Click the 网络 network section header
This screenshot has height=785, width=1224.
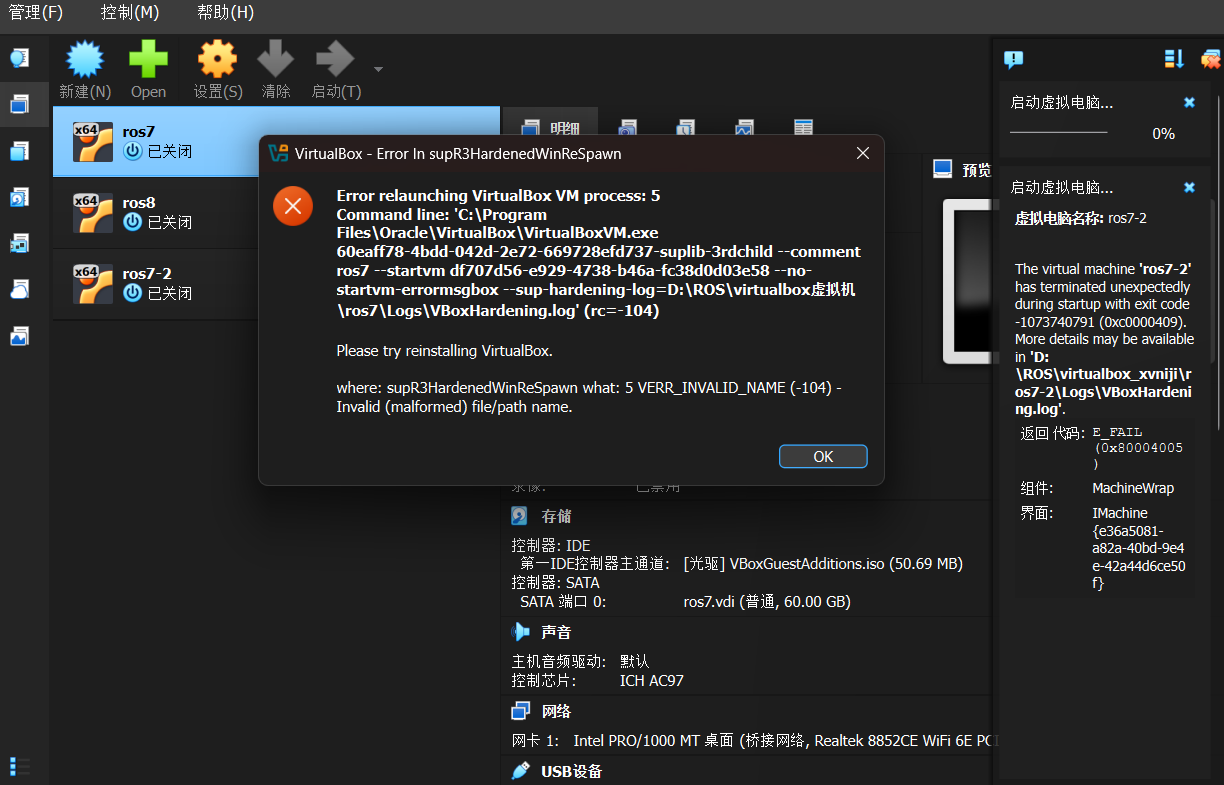[556, 711]
